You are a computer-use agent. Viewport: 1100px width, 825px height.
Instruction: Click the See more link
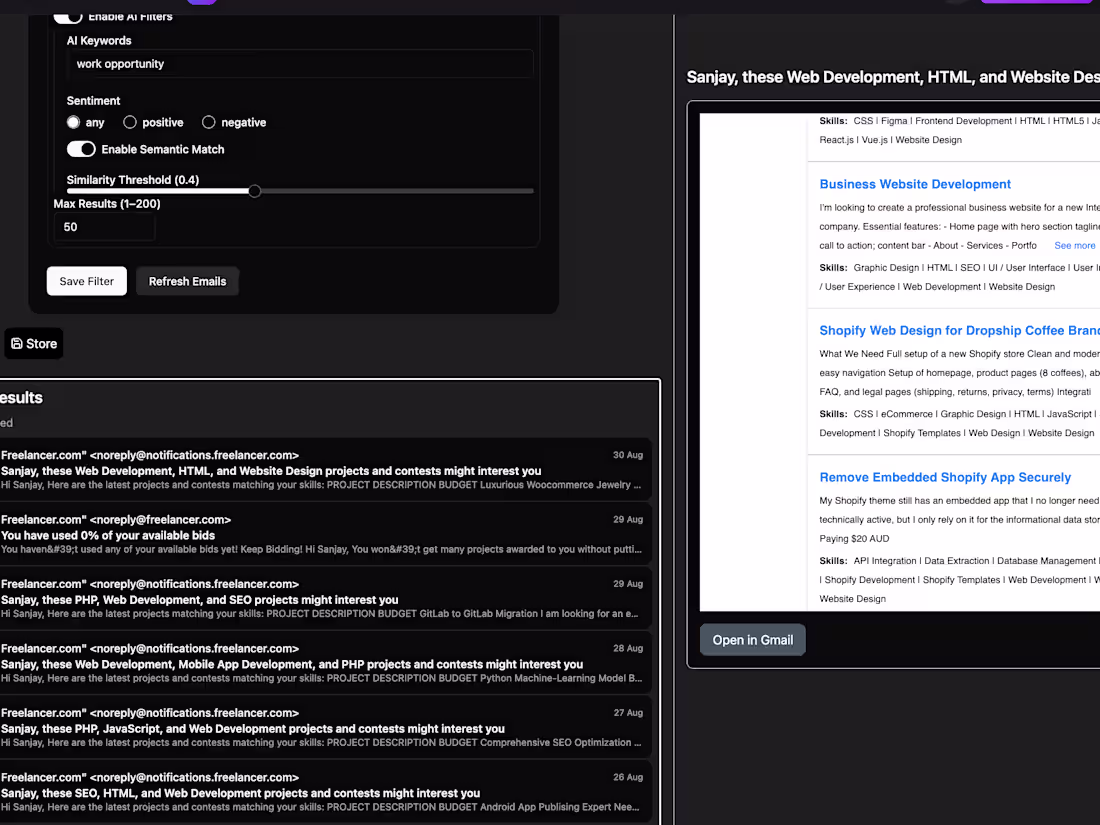click(1077, 245)
